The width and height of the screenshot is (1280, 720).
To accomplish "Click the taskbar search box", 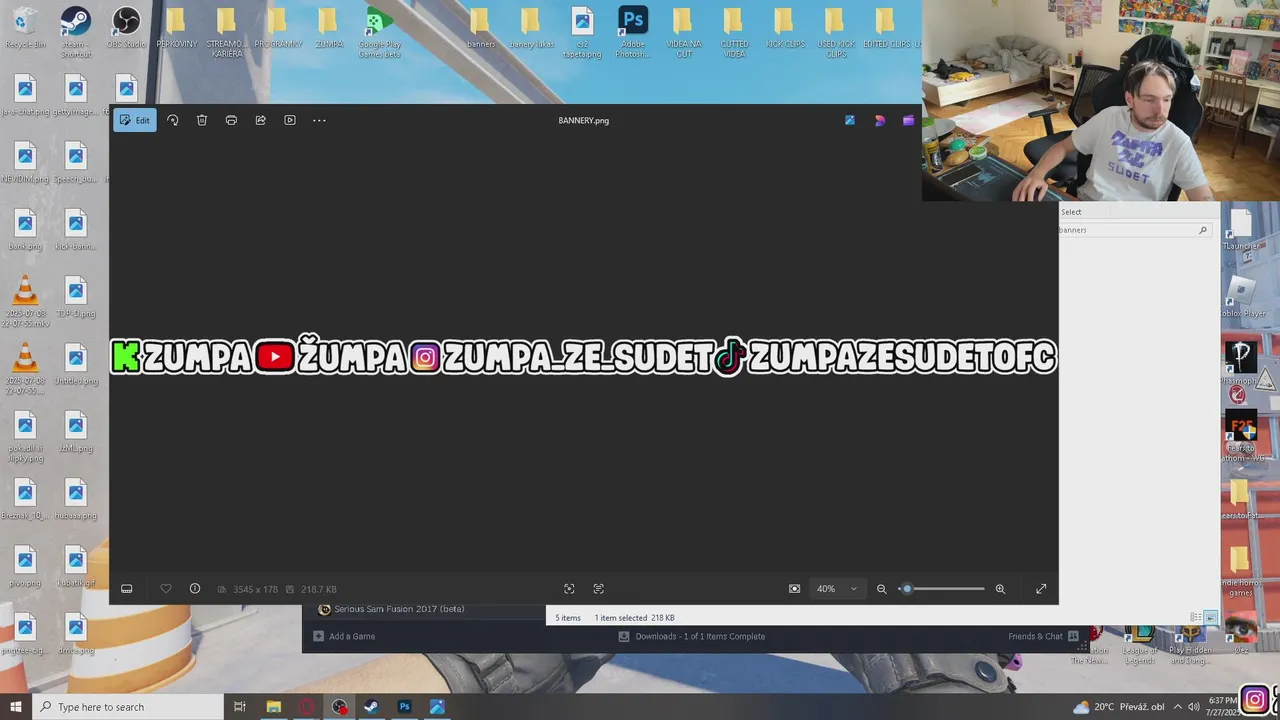I will coord(128,707).
